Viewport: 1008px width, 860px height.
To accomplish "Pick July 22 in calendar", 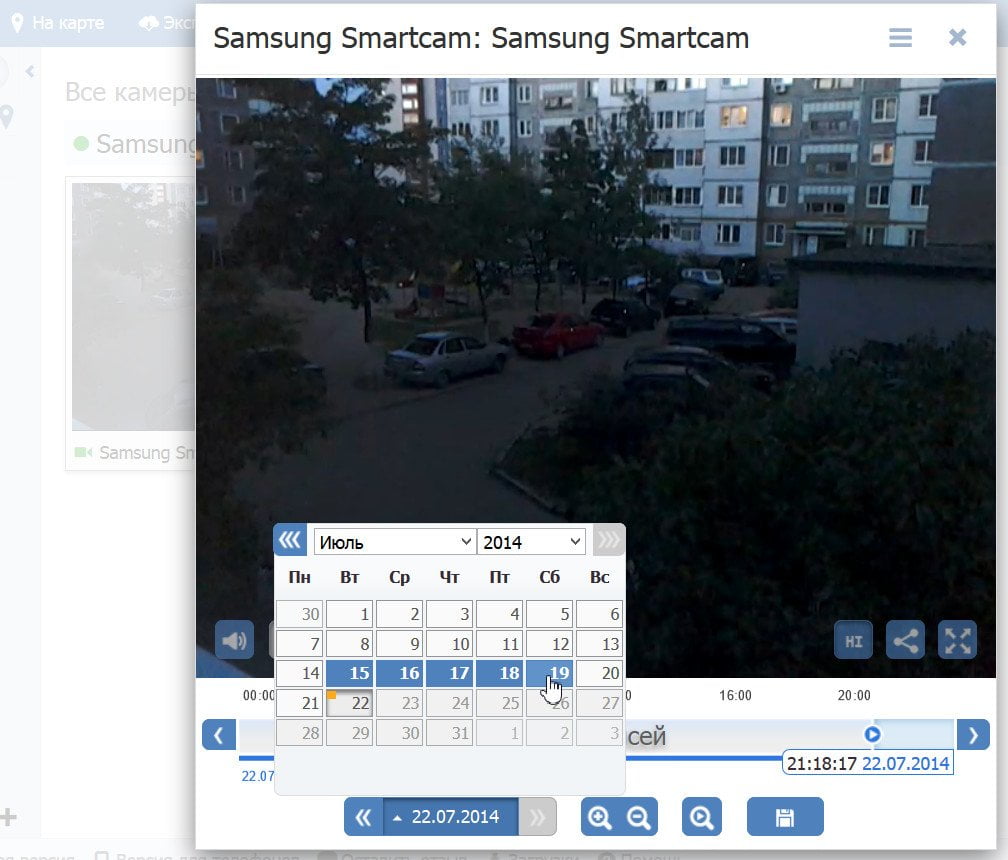I will 349,703.
